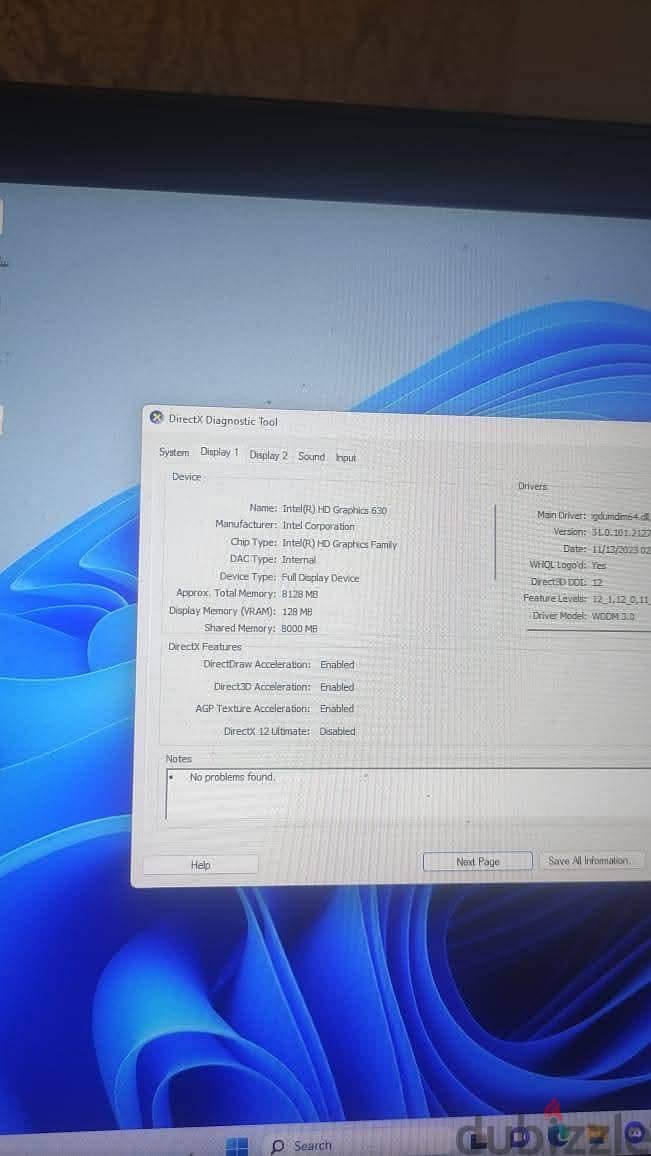Click the Help button

coord(201,865)
